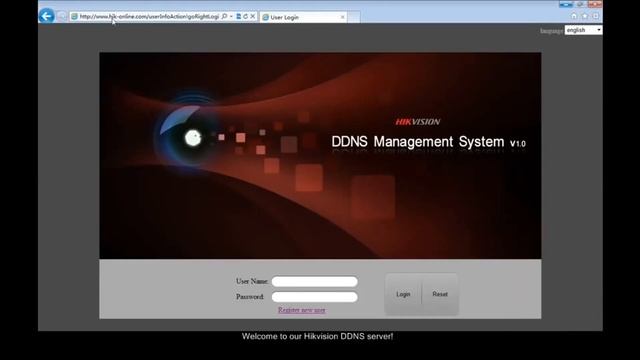Viewport: 640px width, 360px height.
Task: Click the User Name label text
Action: pos(252,281)
